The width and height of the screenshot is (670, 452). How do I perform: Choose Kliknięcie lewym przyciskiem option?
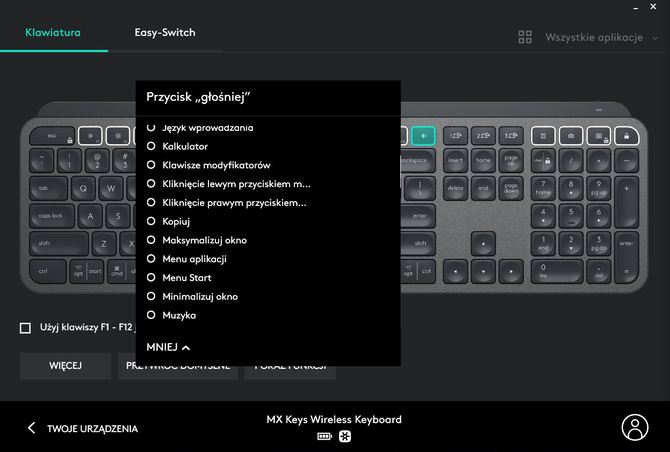(x=229, y=184)
